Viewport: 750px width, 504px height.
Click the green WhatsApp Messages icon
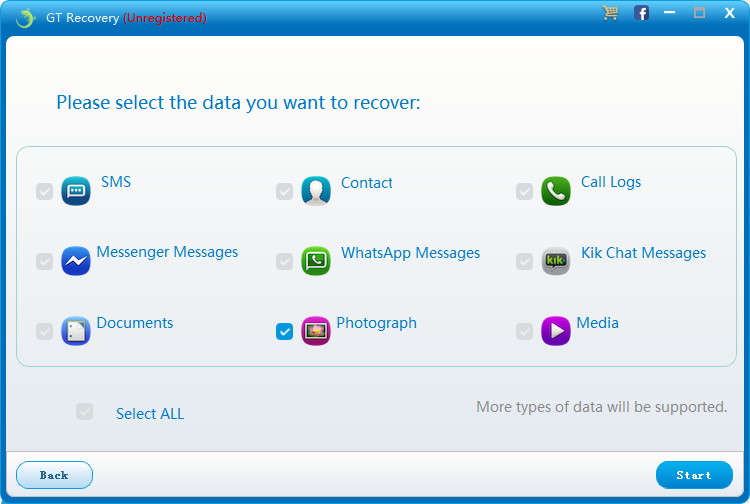[316, 261]
